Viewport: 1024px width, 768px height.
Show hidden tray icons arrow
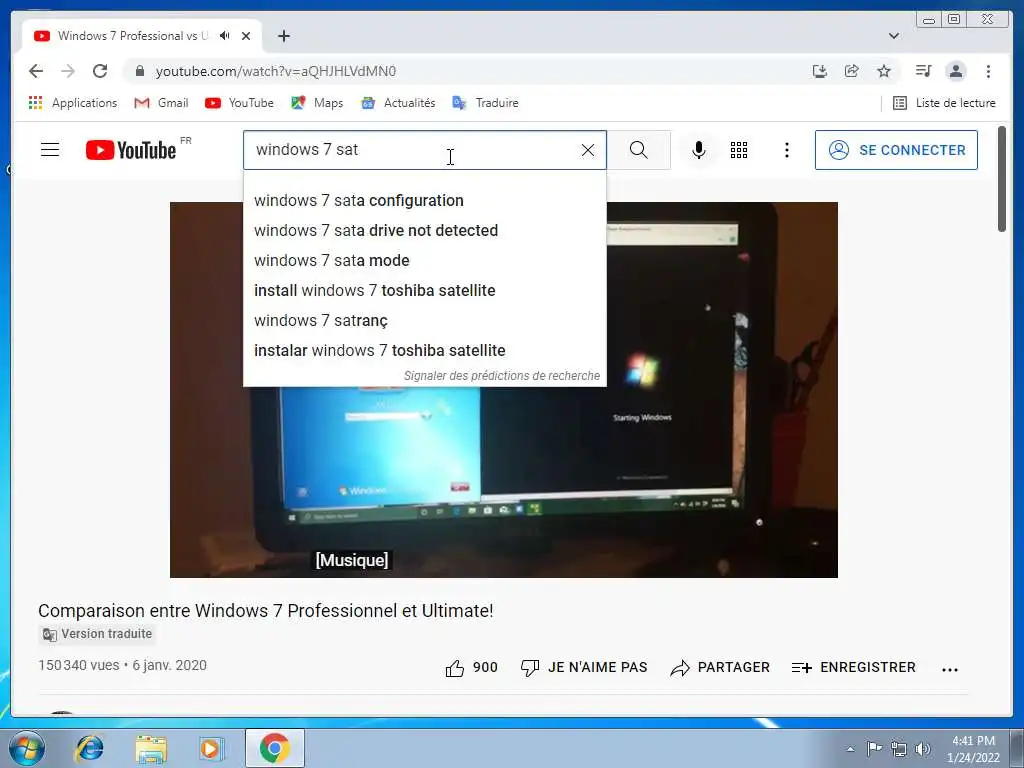pyautogui.click(x=850, y=749)
